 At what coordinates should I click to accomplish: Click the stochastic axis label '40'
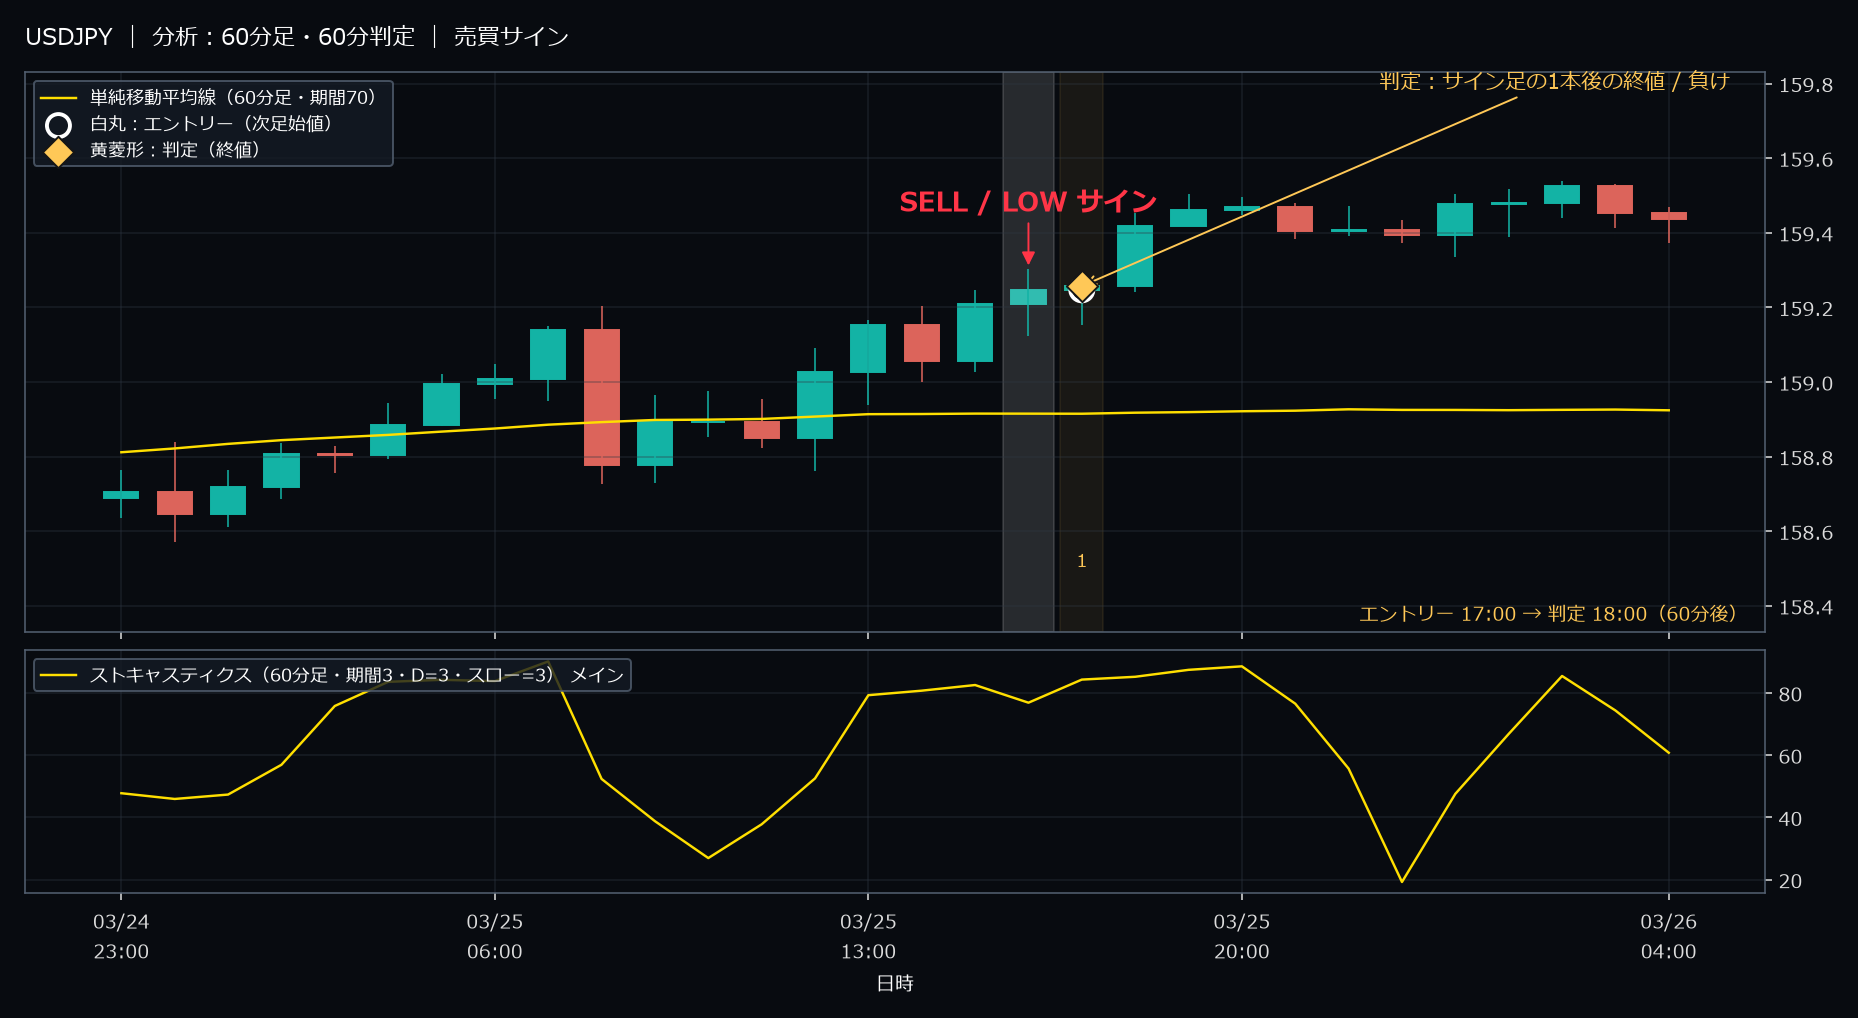click(1790, 819)
